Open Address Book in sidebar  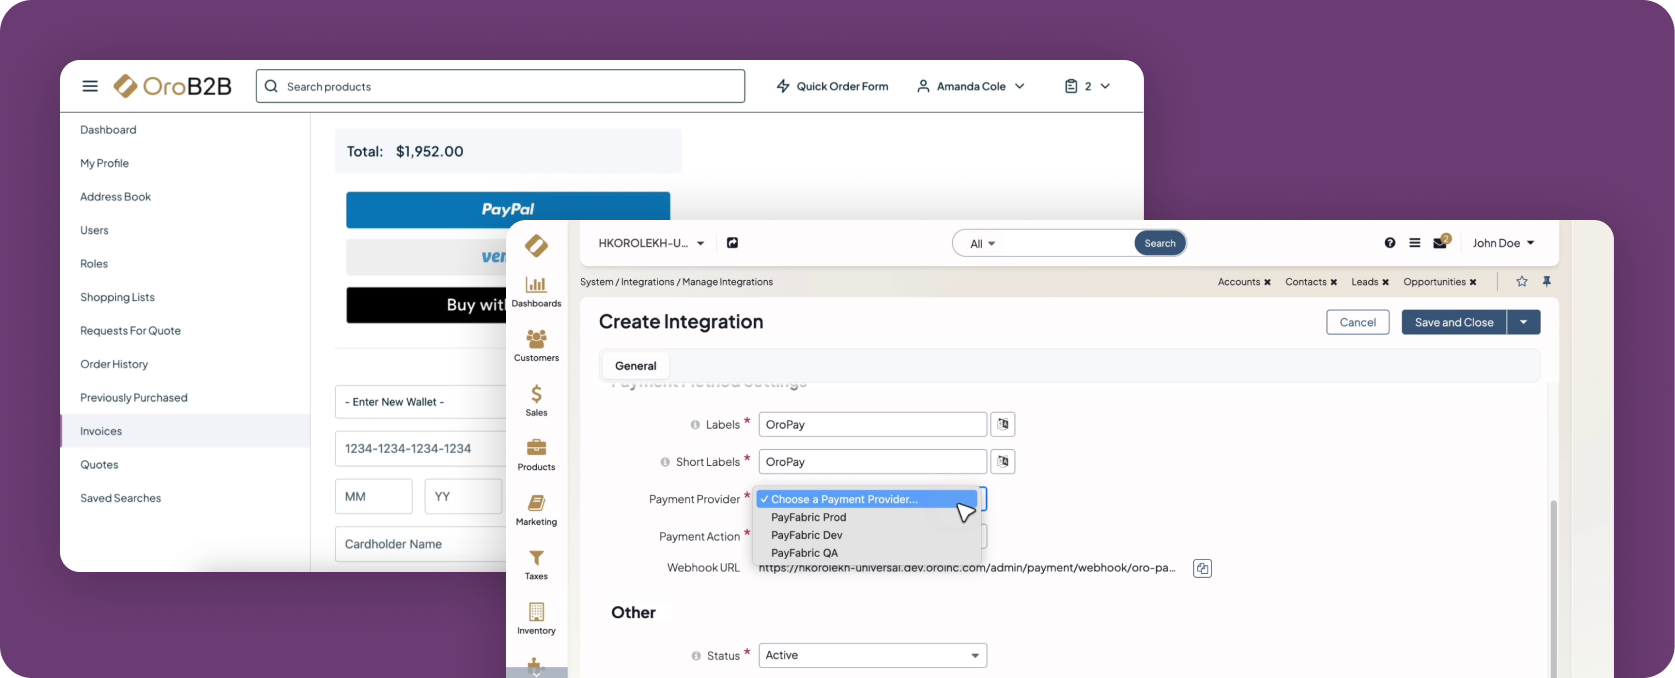[115, 197]
